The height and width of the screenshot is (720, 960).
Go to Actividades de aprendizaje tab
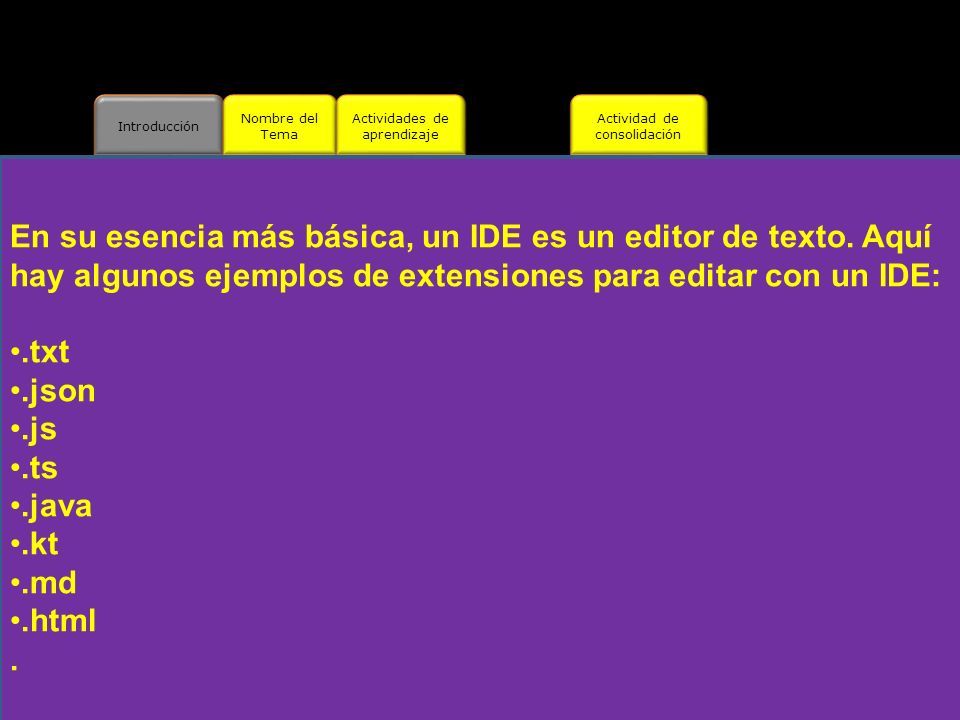[x=400, y=126]
